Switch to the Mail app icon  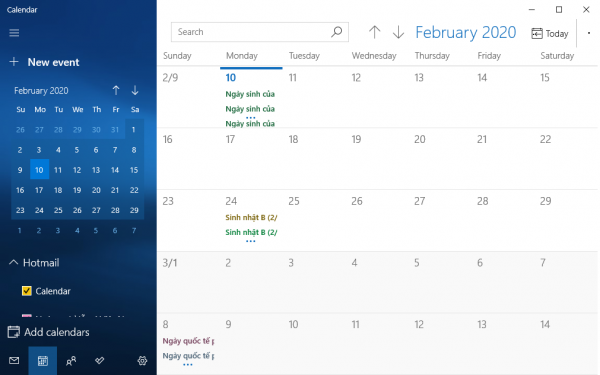[14, 360]
